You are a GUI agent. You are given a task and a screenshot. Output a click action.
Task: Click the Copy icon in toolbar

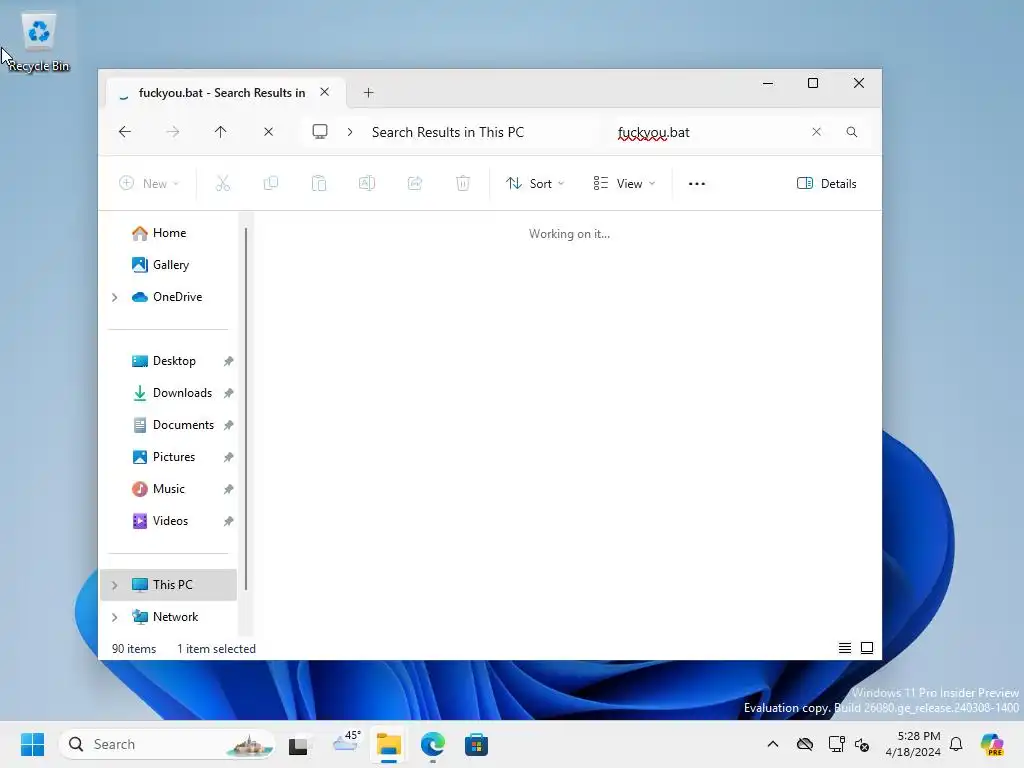tap(270, 184)
